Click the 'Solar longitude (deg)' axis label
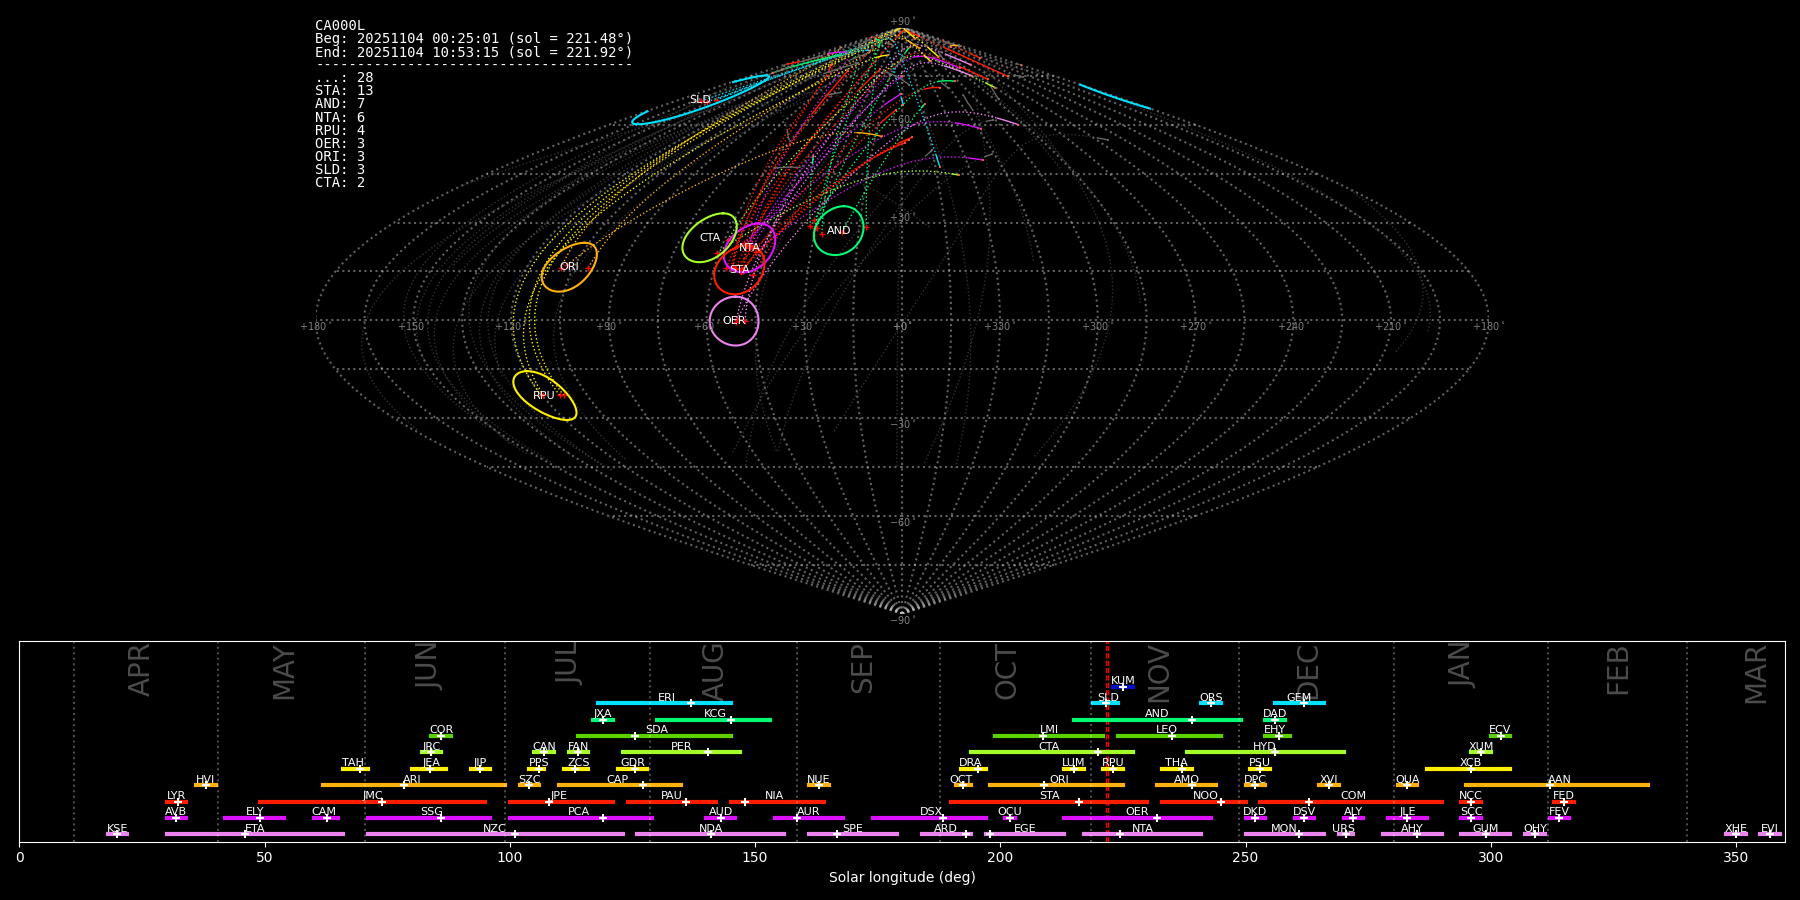The height and width of the screenshot is (900, 1800). 902,878
